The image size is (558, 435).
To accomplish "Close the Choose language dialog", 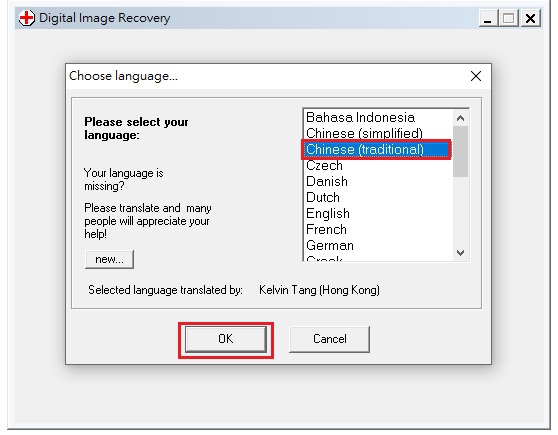I will 476,76.
